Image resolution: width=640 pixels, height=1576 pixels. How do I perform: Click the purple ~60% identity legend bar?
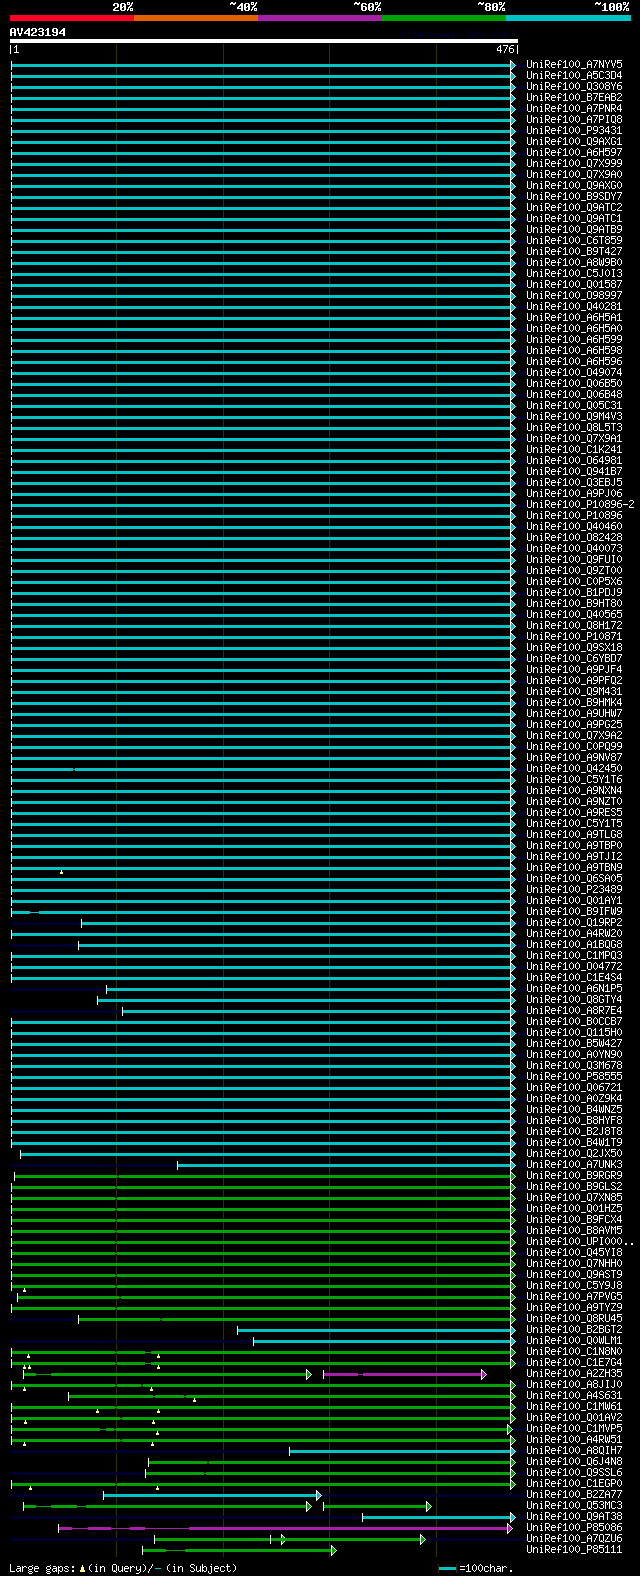(320, 18)
